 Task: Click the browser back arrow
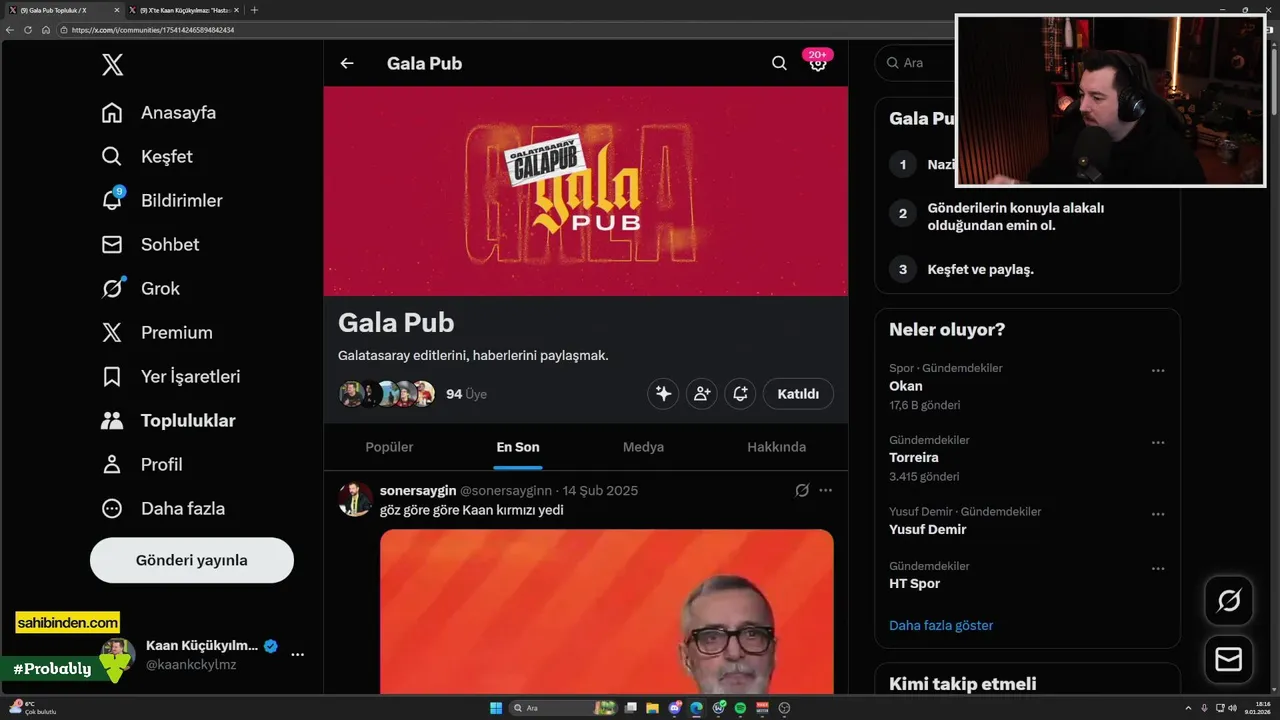pyautogui.click(x=10, y=30)
